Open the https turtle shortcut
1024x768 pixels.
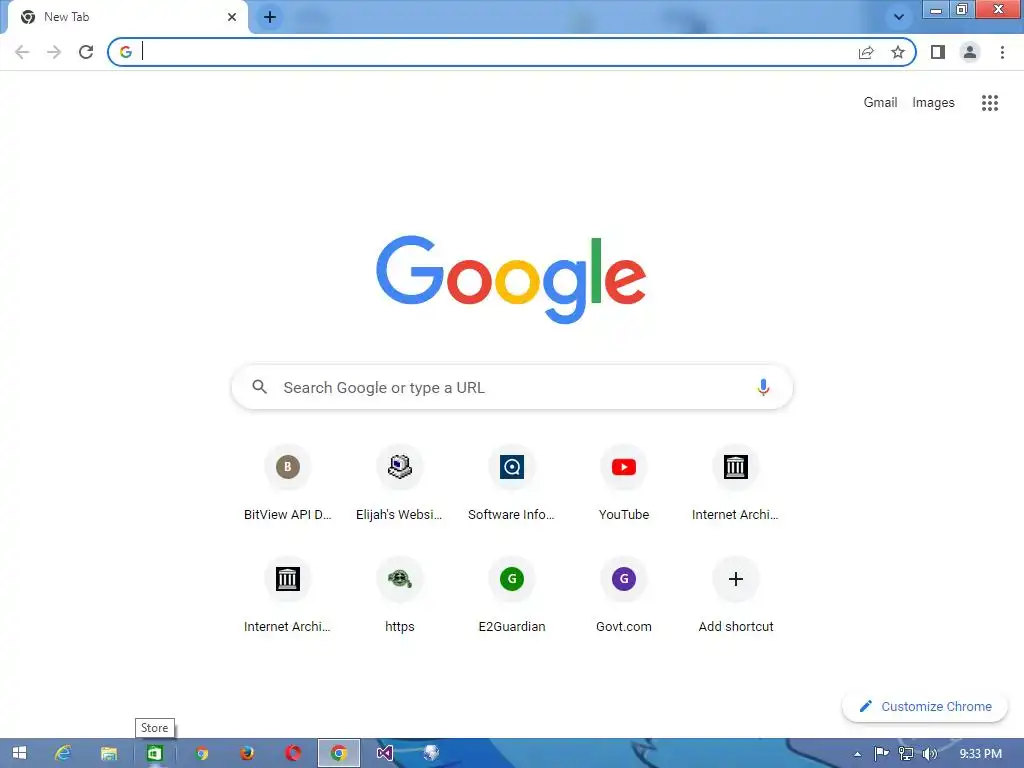[400, 596]
